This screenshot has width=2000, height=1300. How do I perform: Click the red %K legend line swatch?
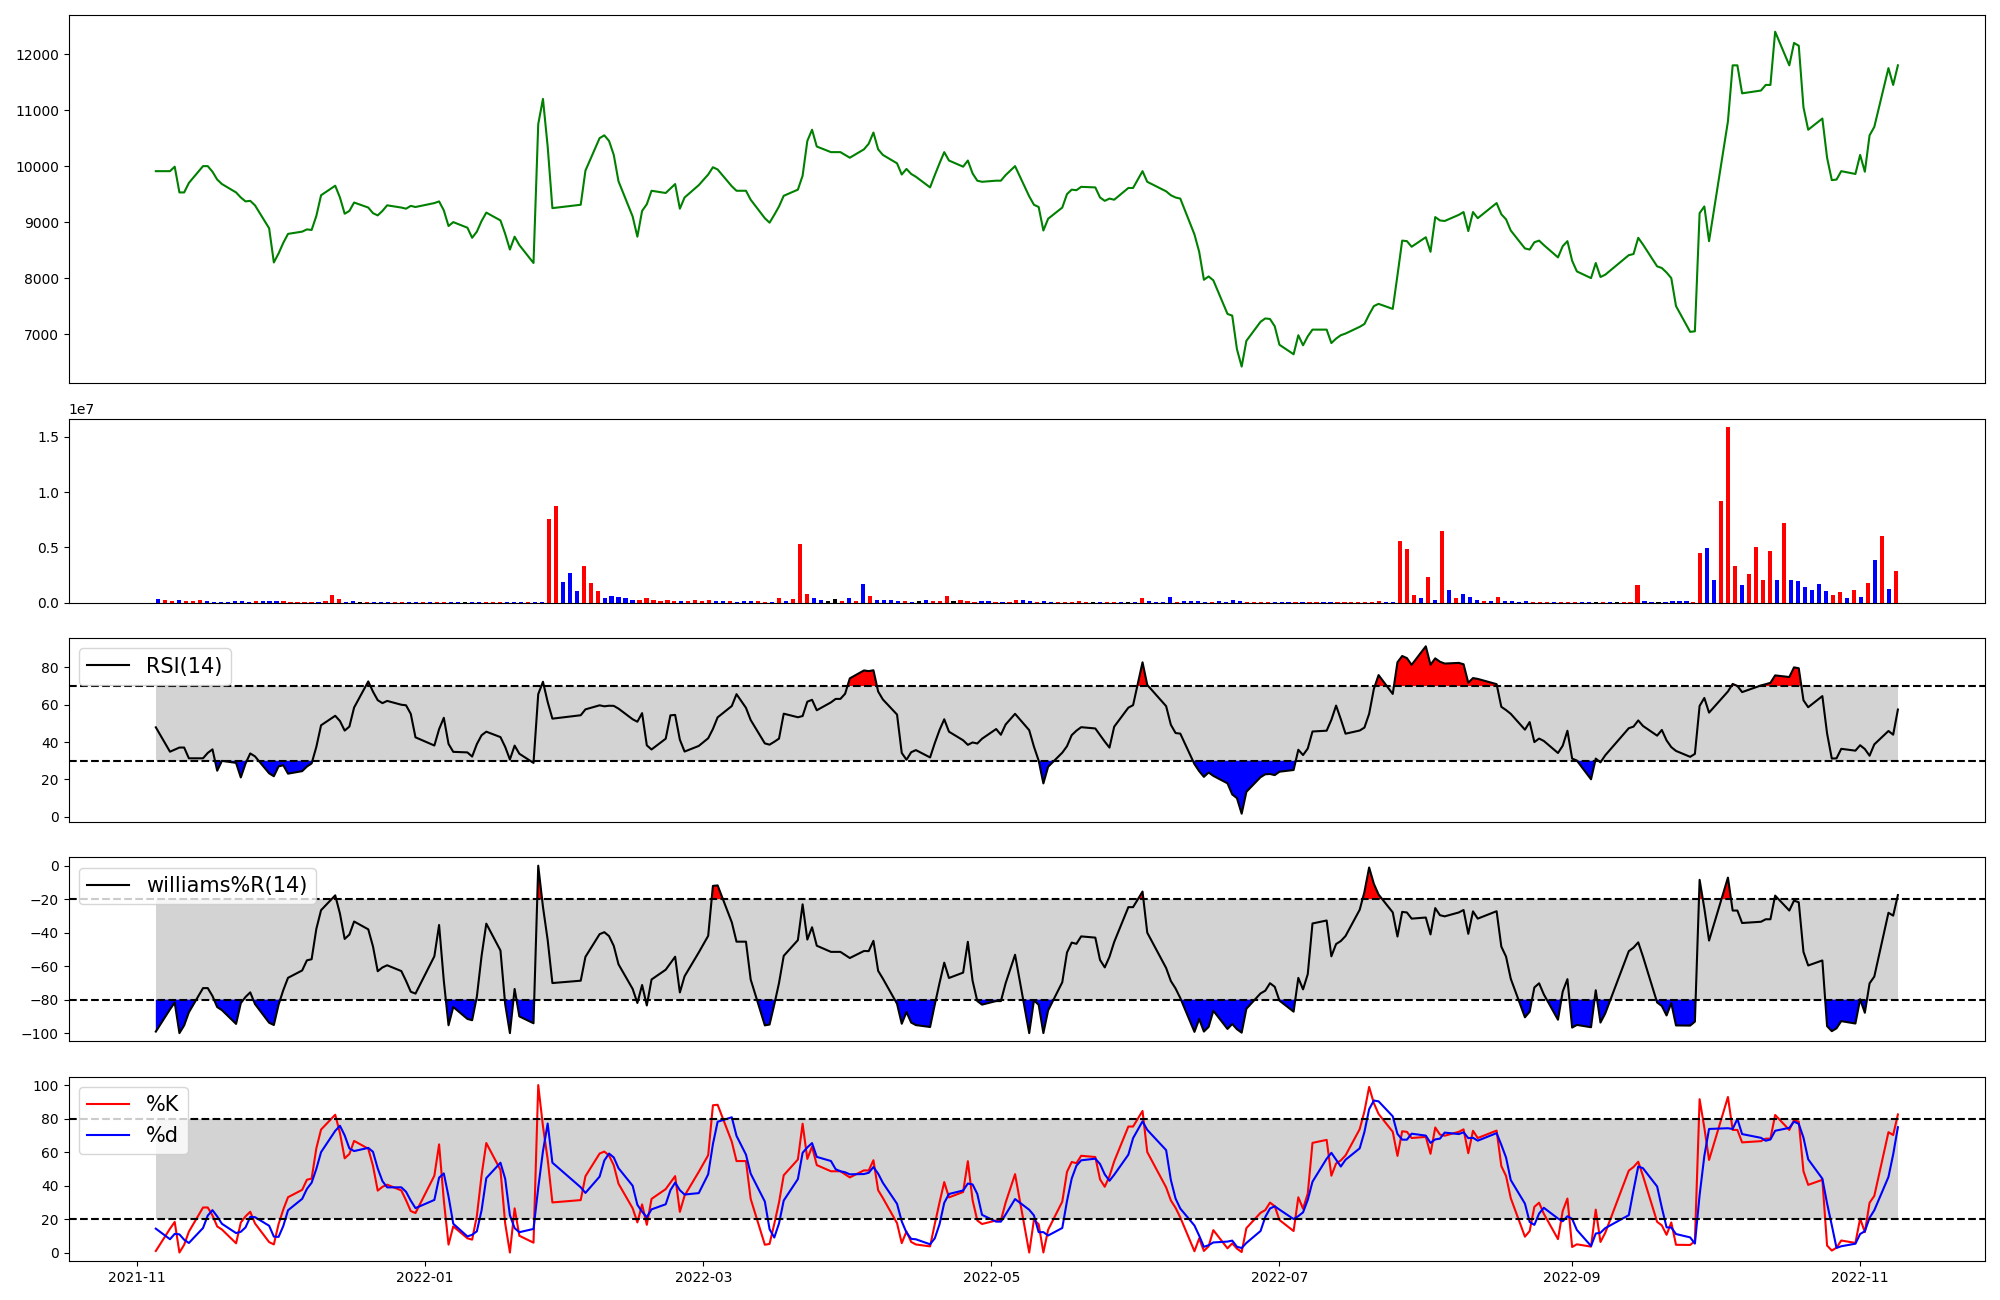point(109,1104)
